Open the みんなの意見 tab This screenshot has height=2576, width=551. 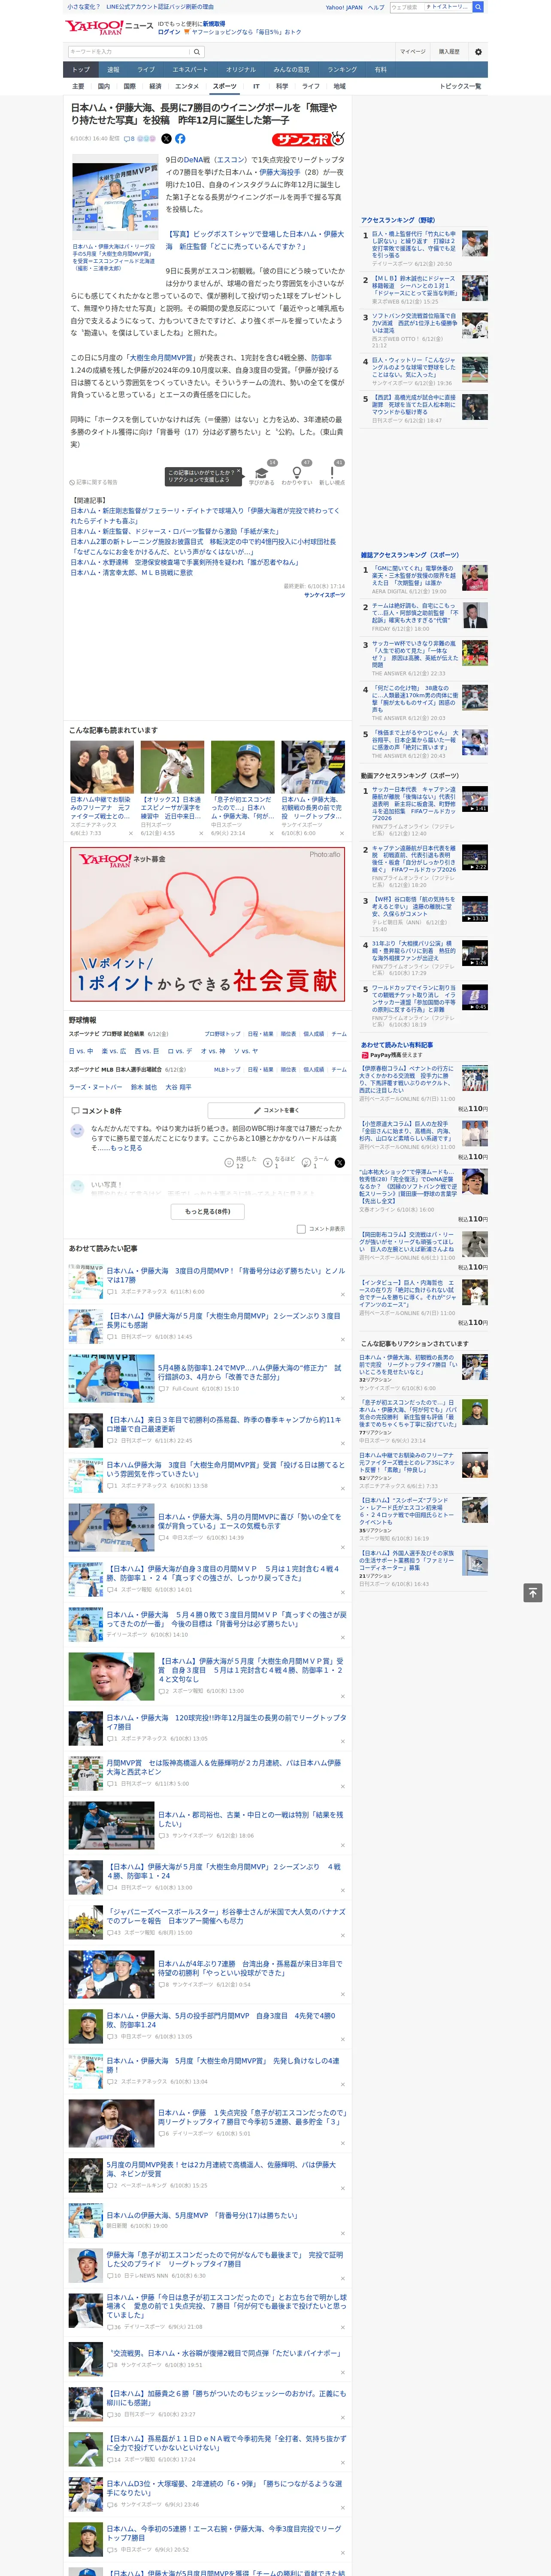291,70
